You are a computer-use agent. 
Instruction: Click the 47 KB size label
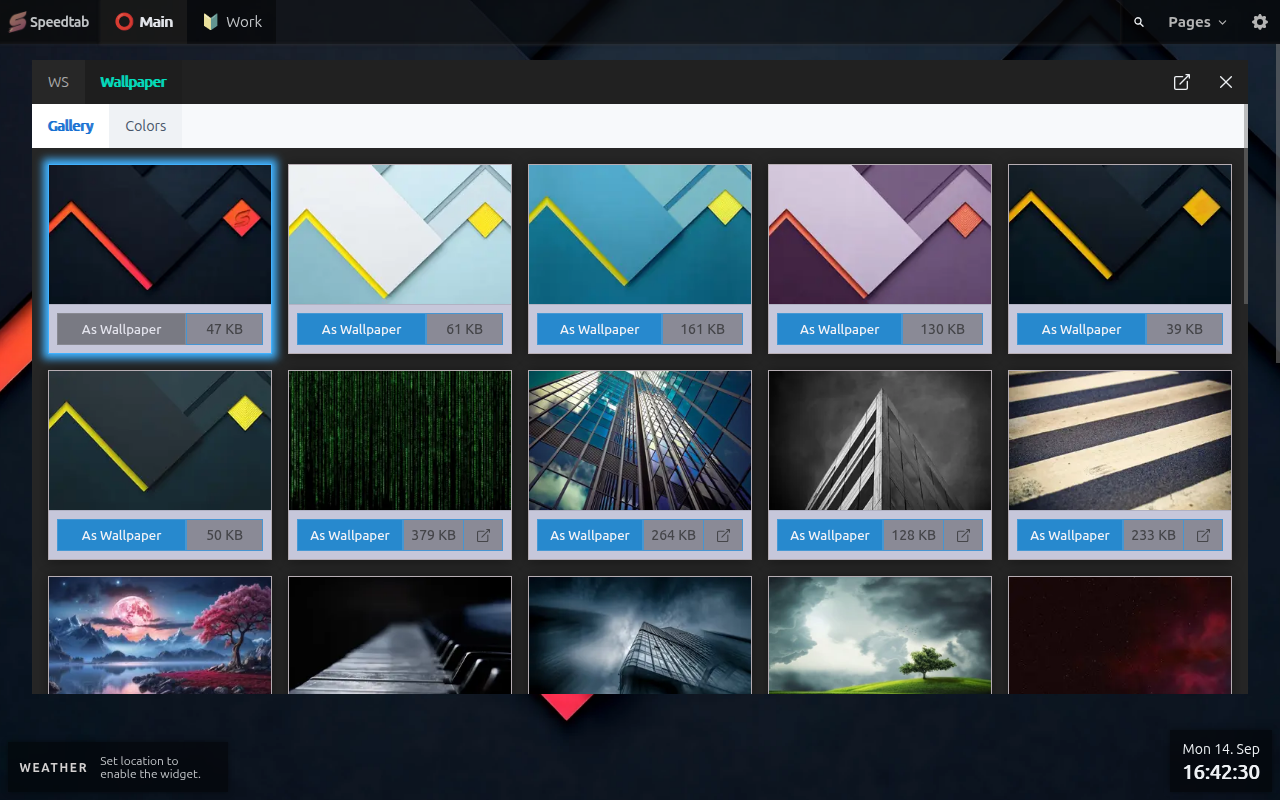point(225,329)
